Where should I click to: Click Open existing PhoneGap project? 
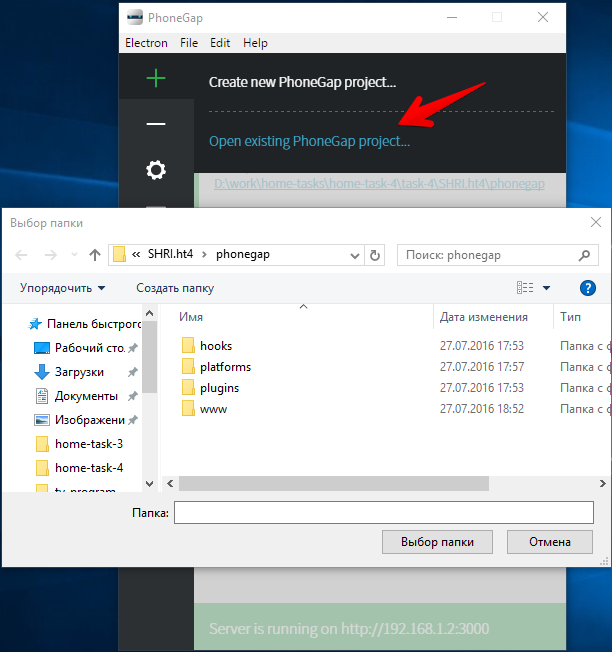click(x=309, y=141)
